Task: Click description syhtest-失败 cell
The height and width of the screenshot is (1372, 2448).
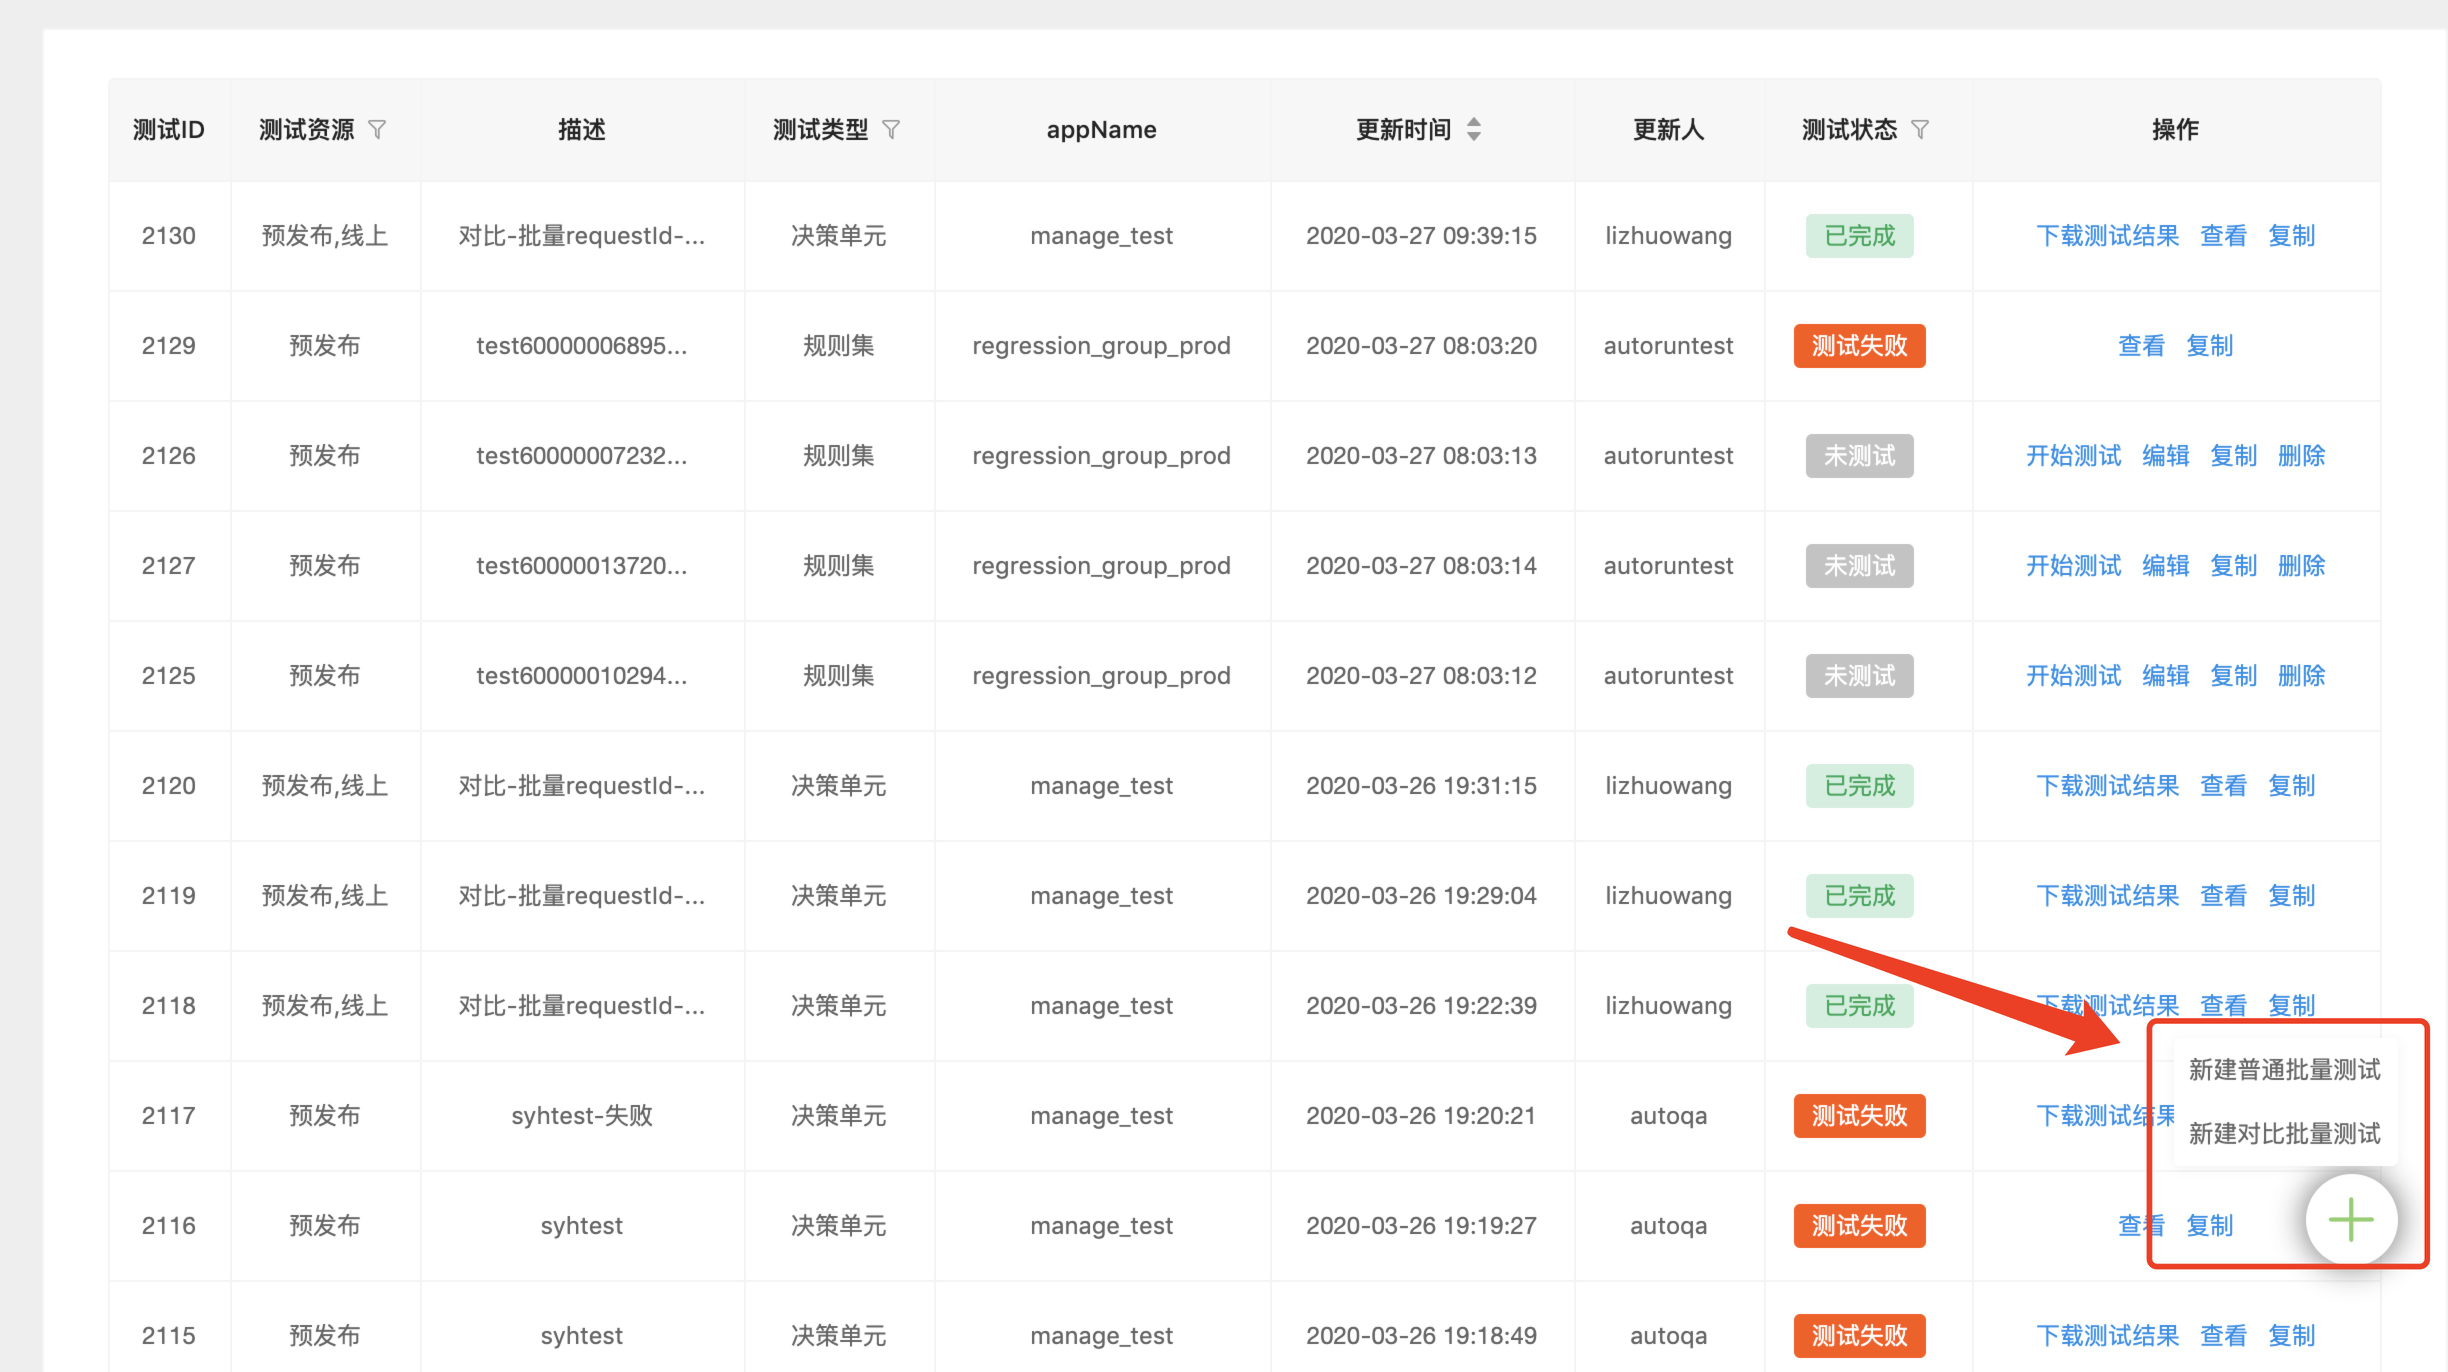Action: tap(581, 1116)
